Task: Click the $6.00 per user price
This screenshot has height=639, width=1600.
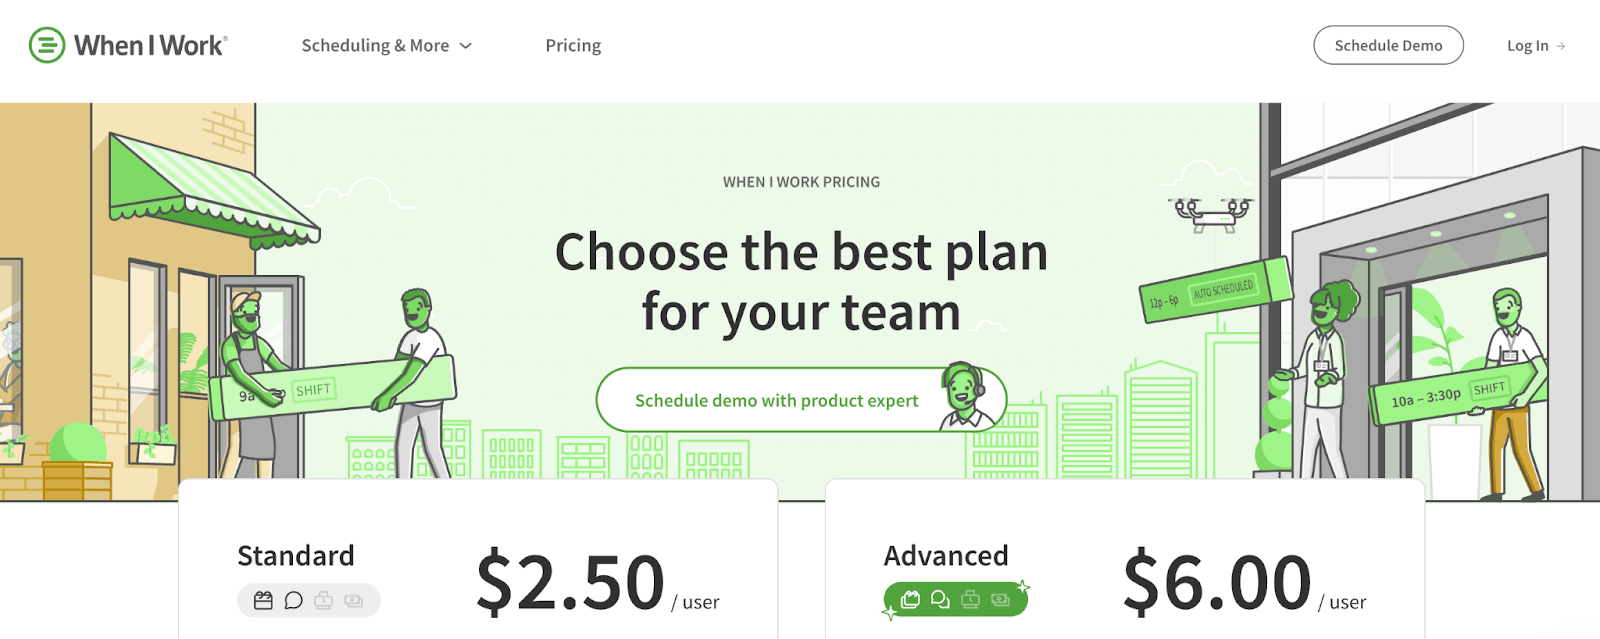Action: point(1217,582)
